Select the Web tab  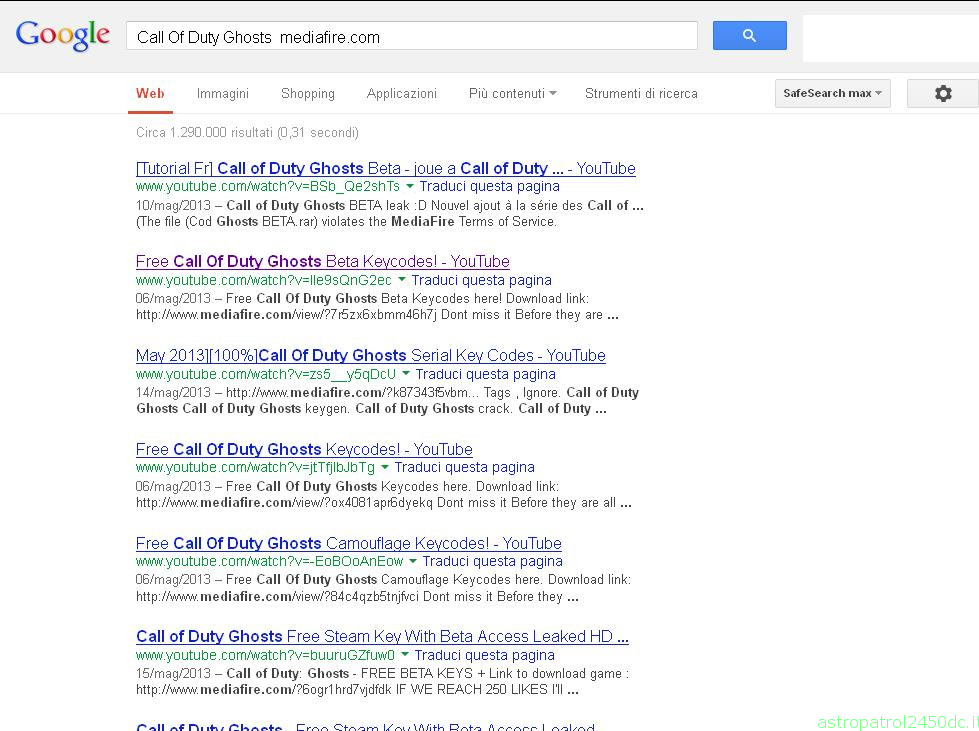(150, 94)
